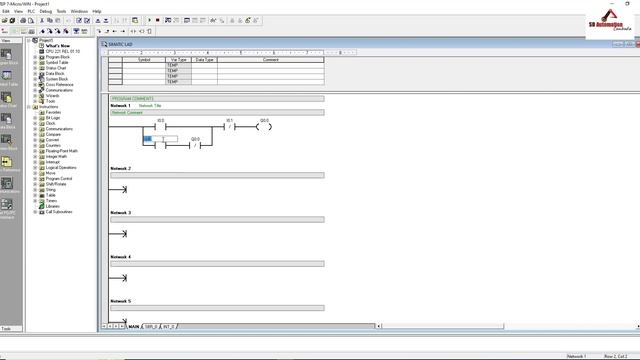Click the Copy toolbar icon
The image size is (640, 360).
tap(50, 20)
